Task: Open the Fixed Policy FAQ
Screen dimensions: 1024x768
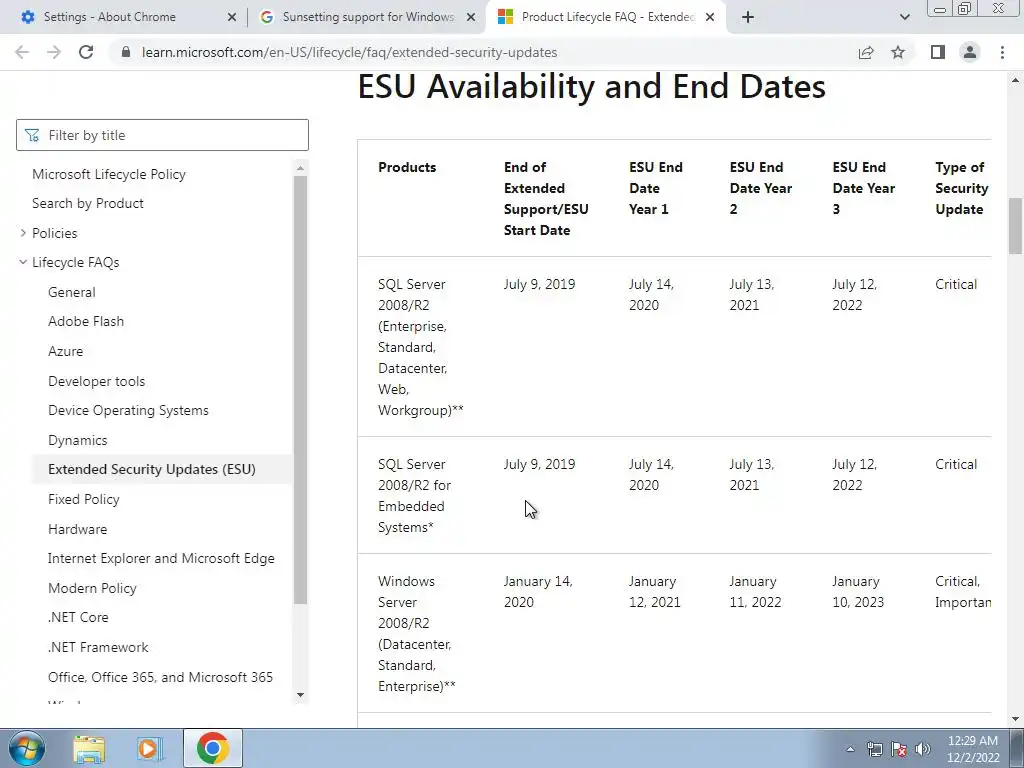Action: pos(84,500)
